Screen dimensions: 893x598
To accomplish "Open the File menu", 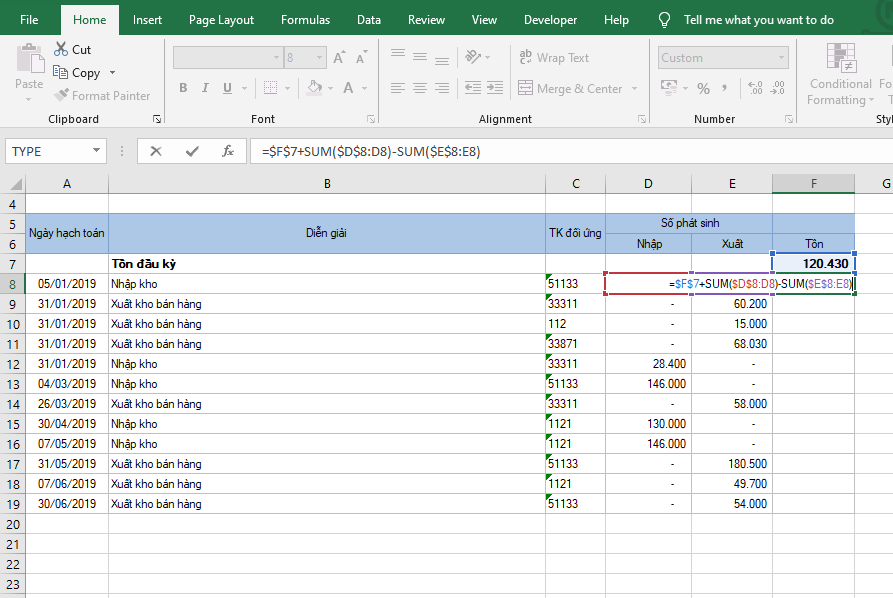I will point(29,20).
